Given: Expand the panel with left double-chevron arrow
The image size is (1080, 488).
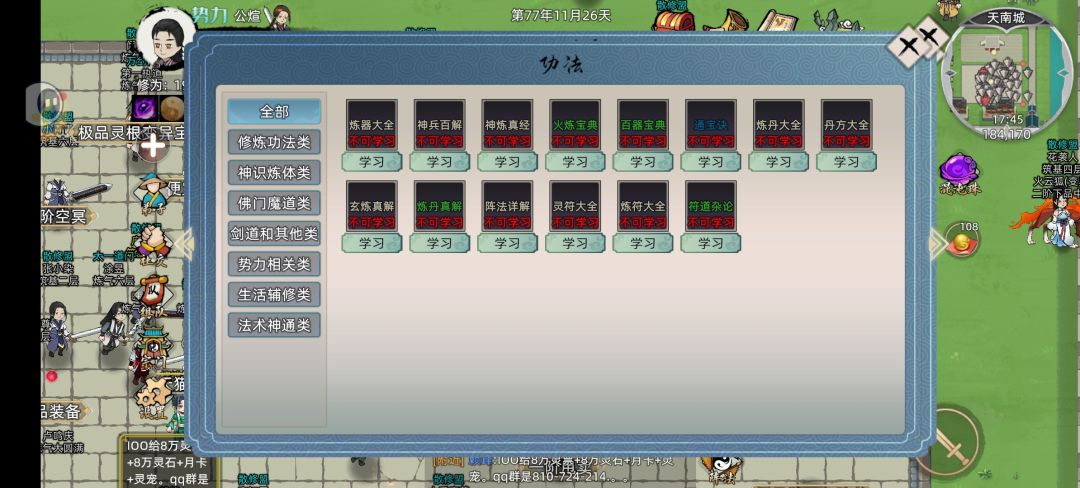Looking at the screenshot, I should click(x=185, y=243).
